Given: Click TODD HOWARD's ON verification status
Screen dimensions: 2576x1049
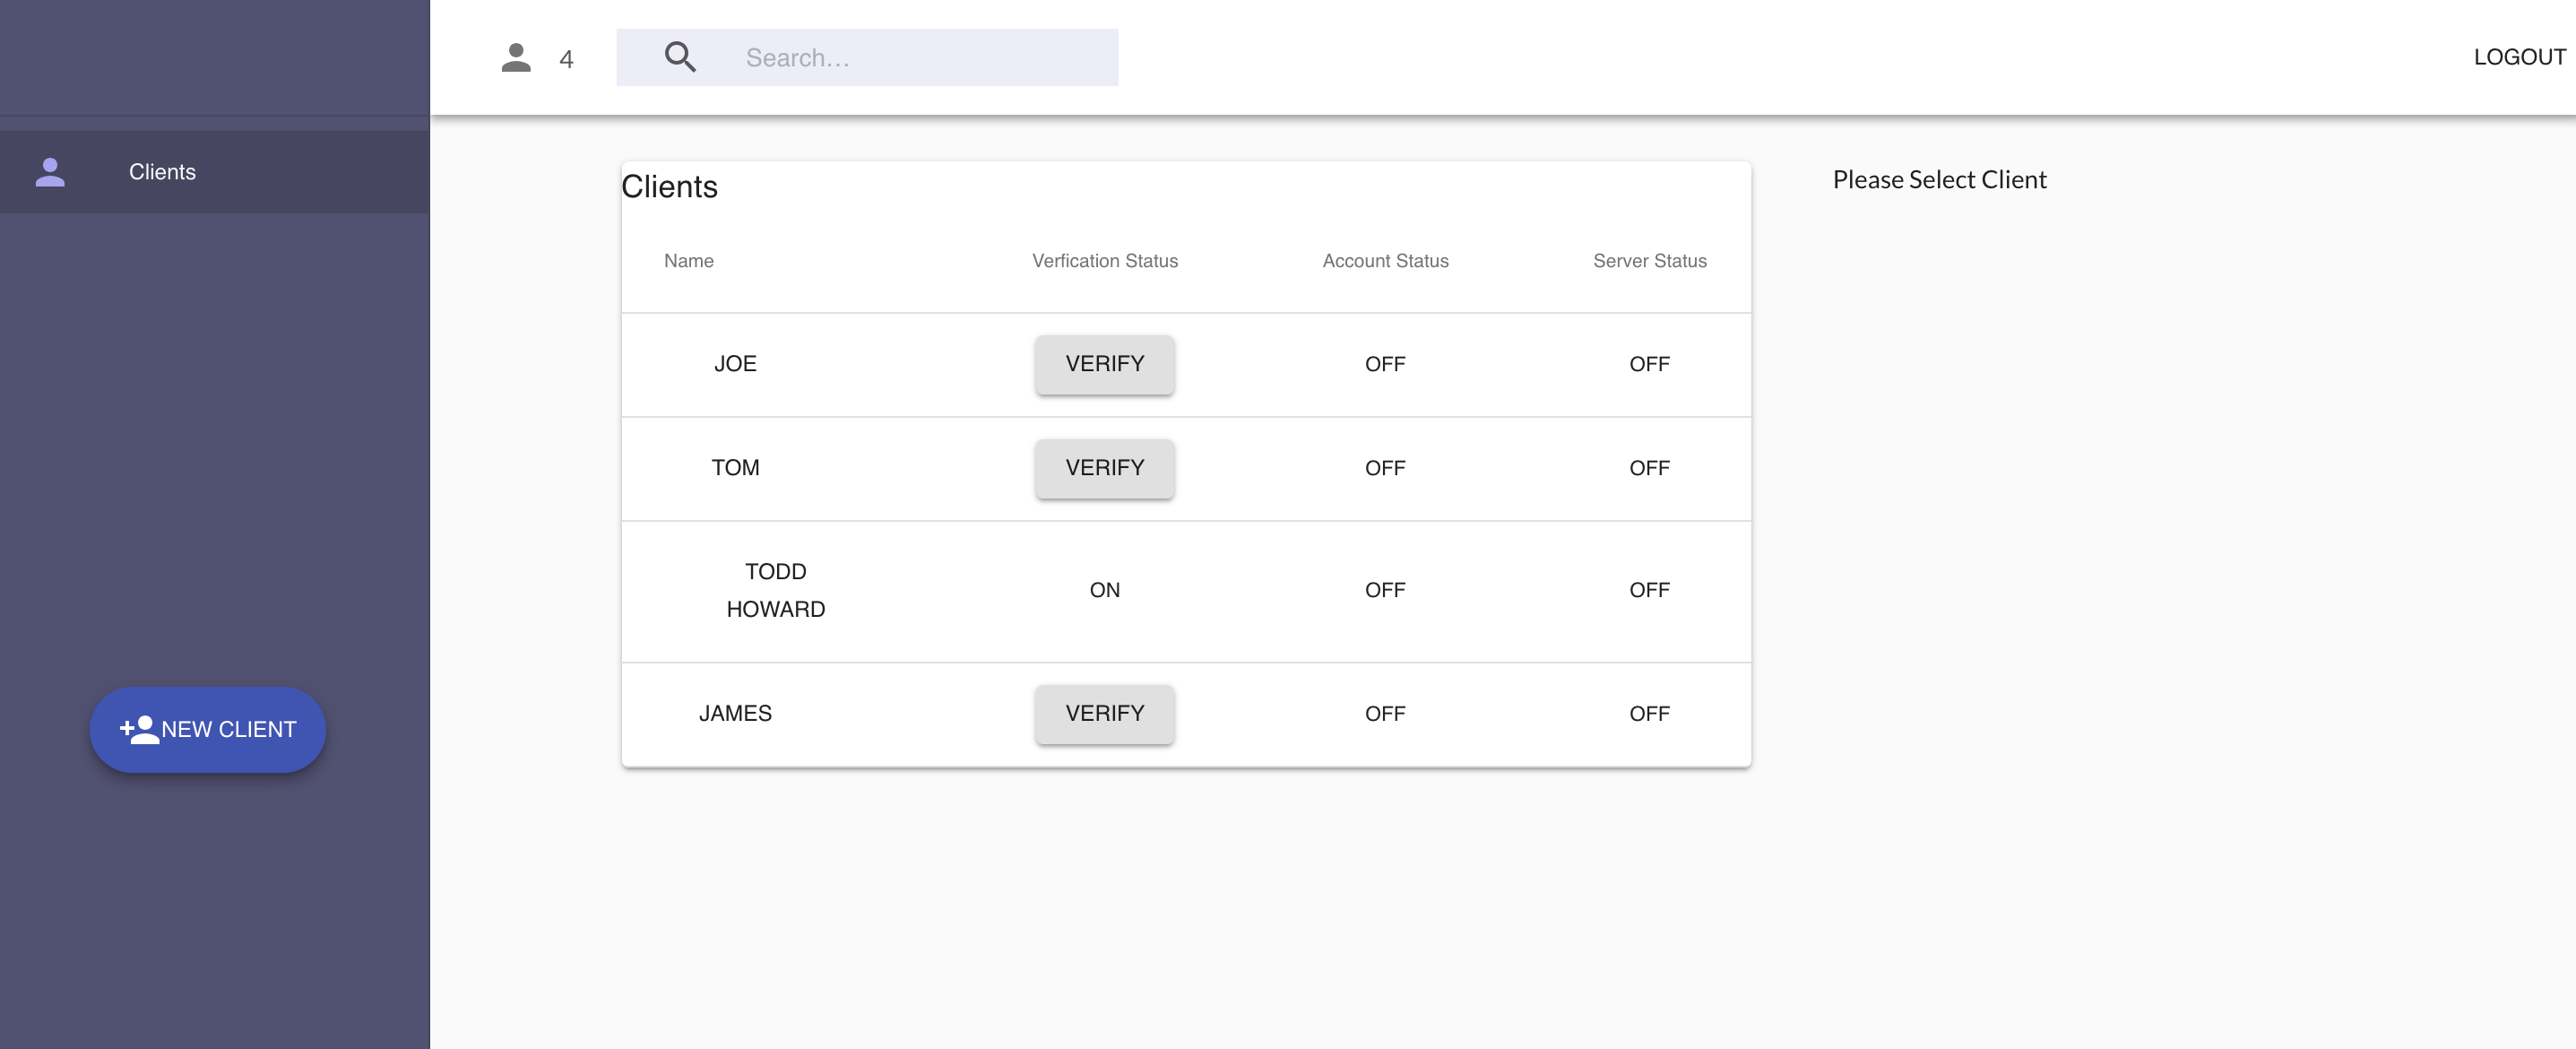Looking at the screenshot, I should [1104, 590].
